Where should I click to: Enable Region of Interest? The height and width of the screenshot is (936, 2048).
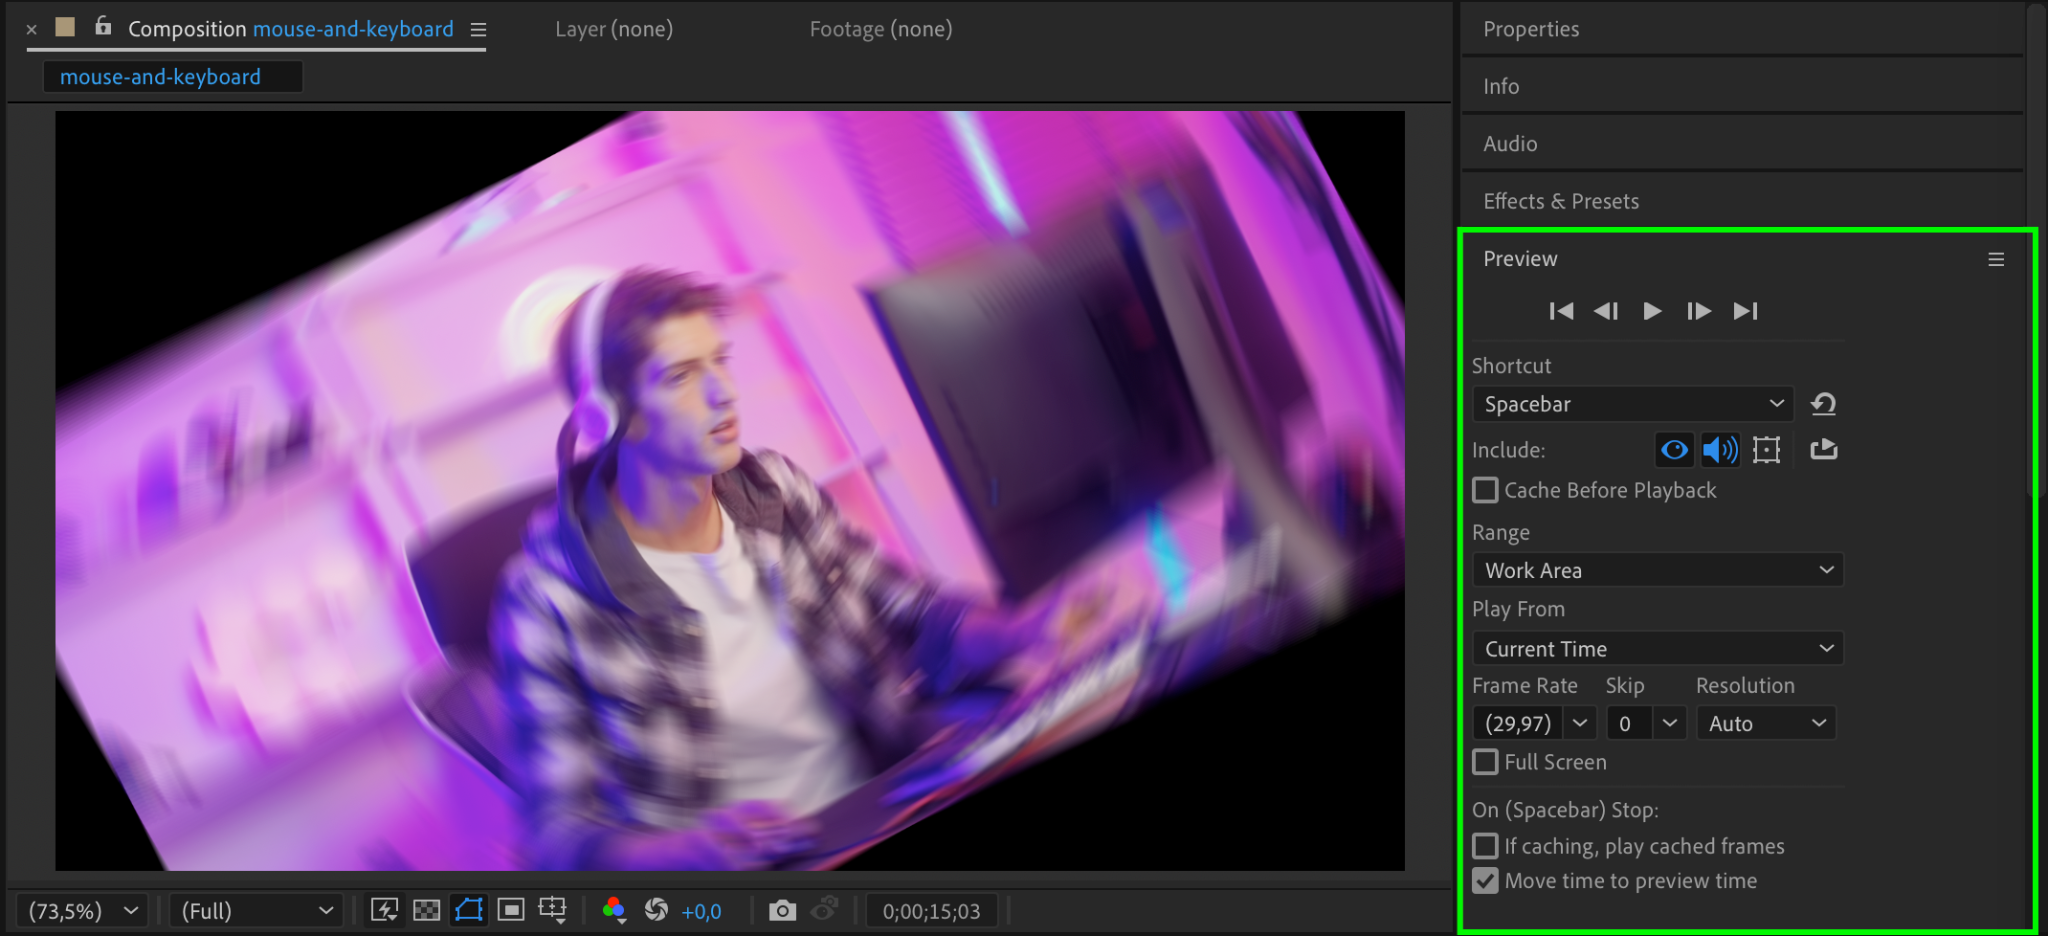tap(511, 910)
